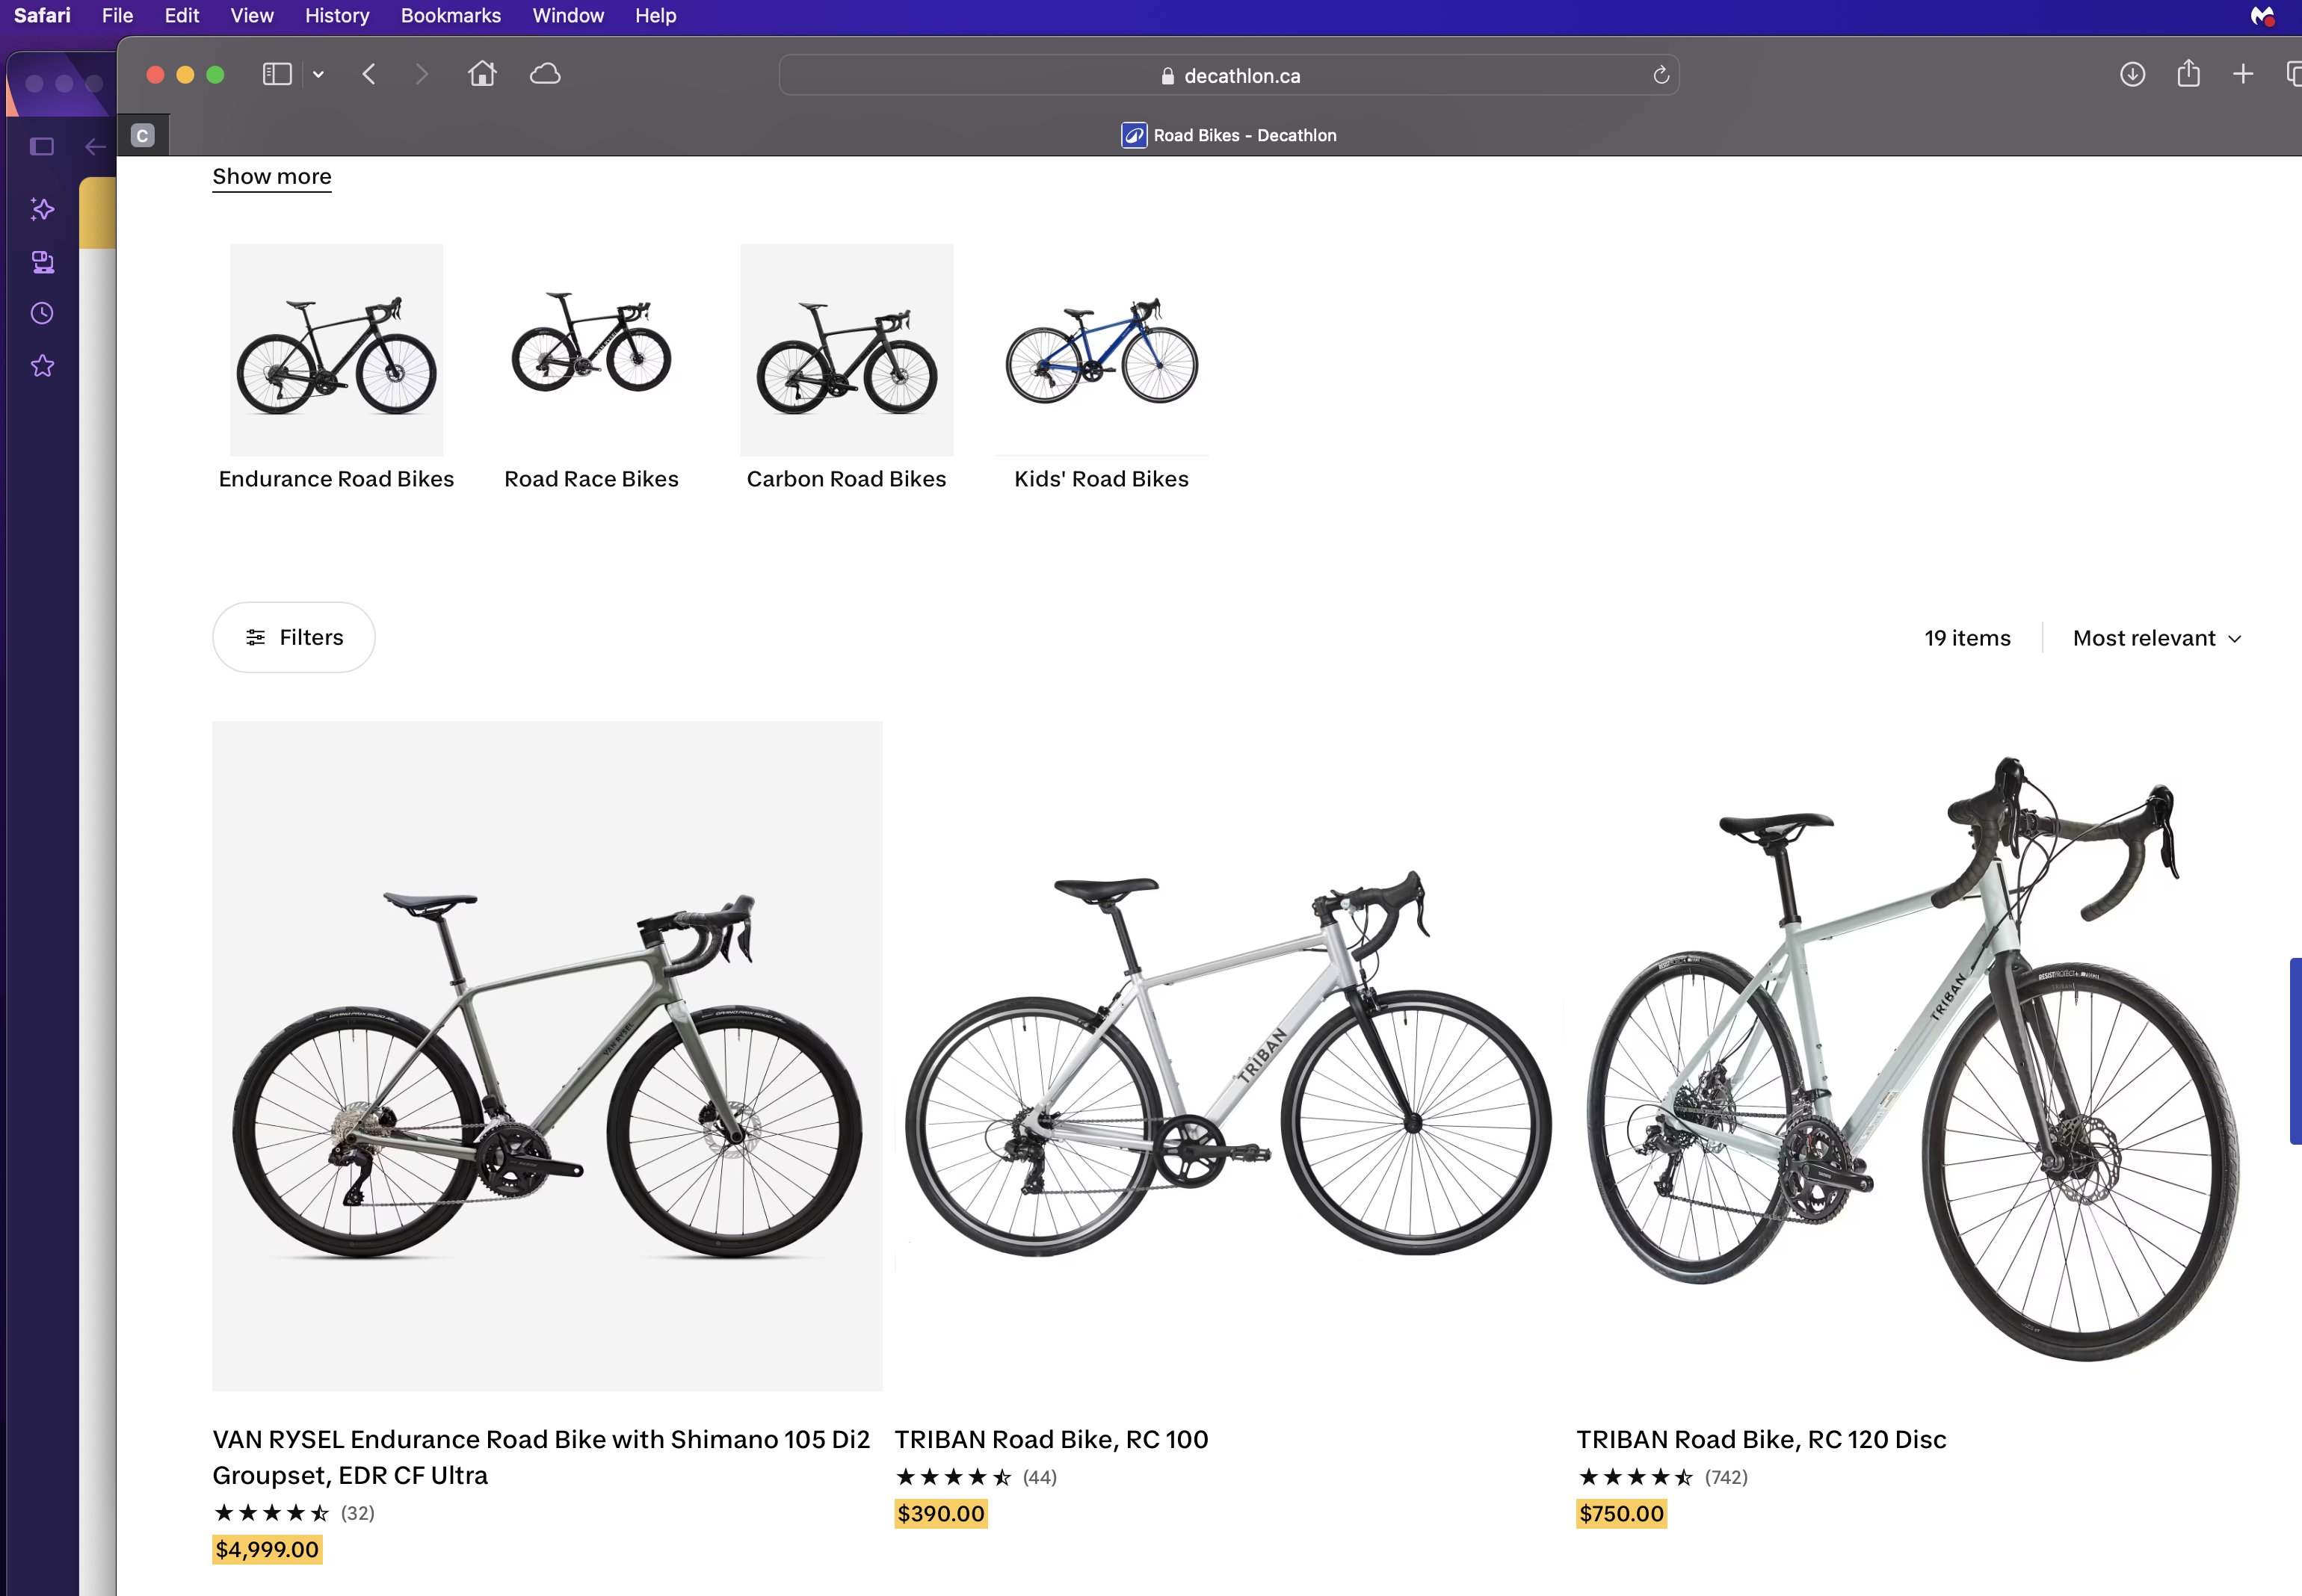Image resolution: width=2302 pixels, height=1596 pixels.
Task: Click the $390.00 price
Action: [941, 1514]
